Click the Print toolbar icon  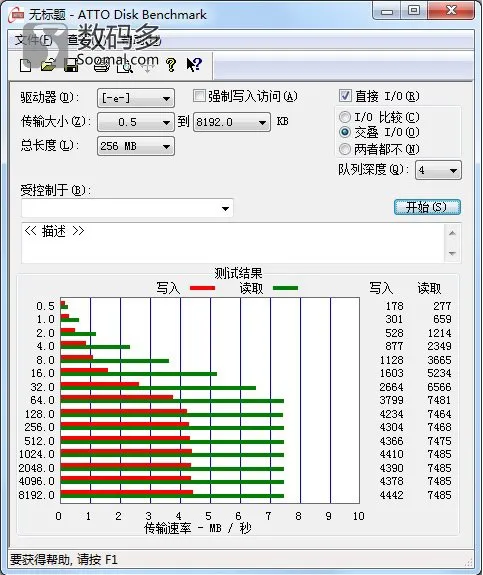[101, 65]
